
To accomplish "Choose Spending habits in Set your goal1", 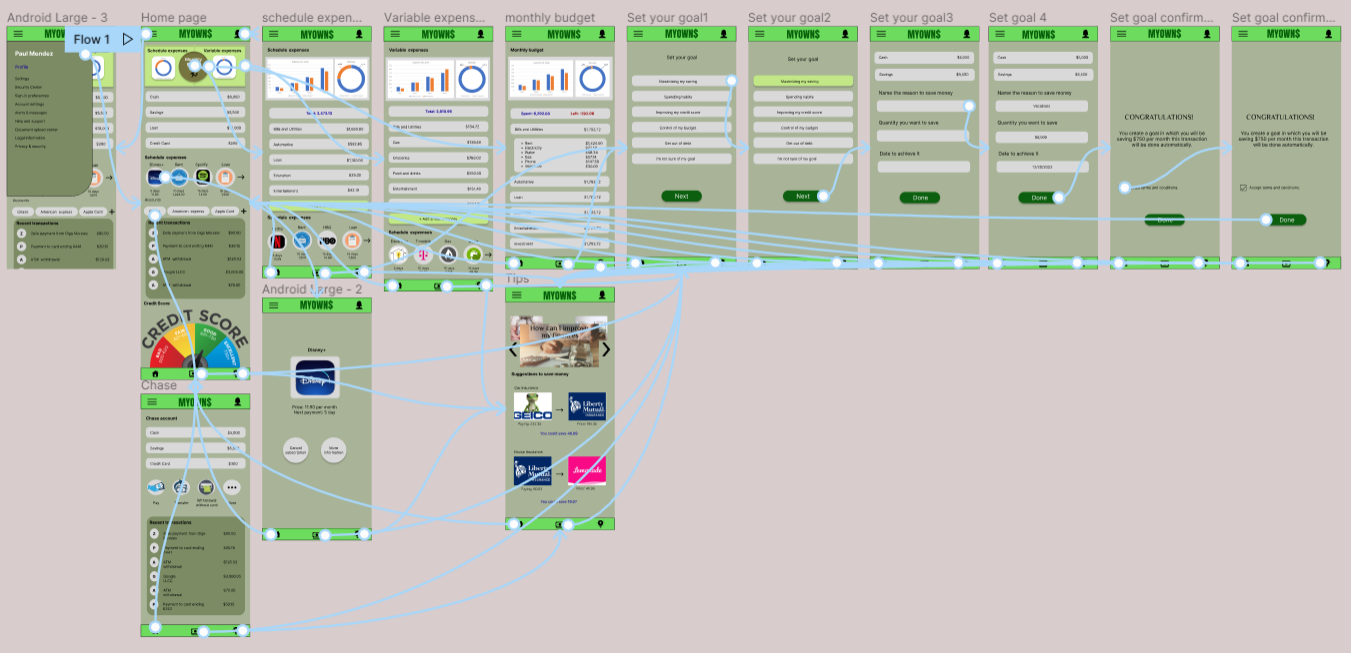I will pos(681,97).
